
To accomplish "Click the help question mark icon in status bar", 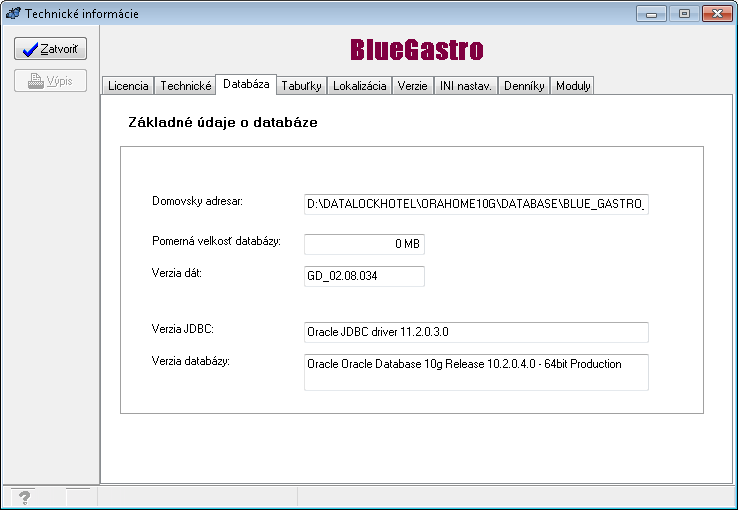I will 24,497.
